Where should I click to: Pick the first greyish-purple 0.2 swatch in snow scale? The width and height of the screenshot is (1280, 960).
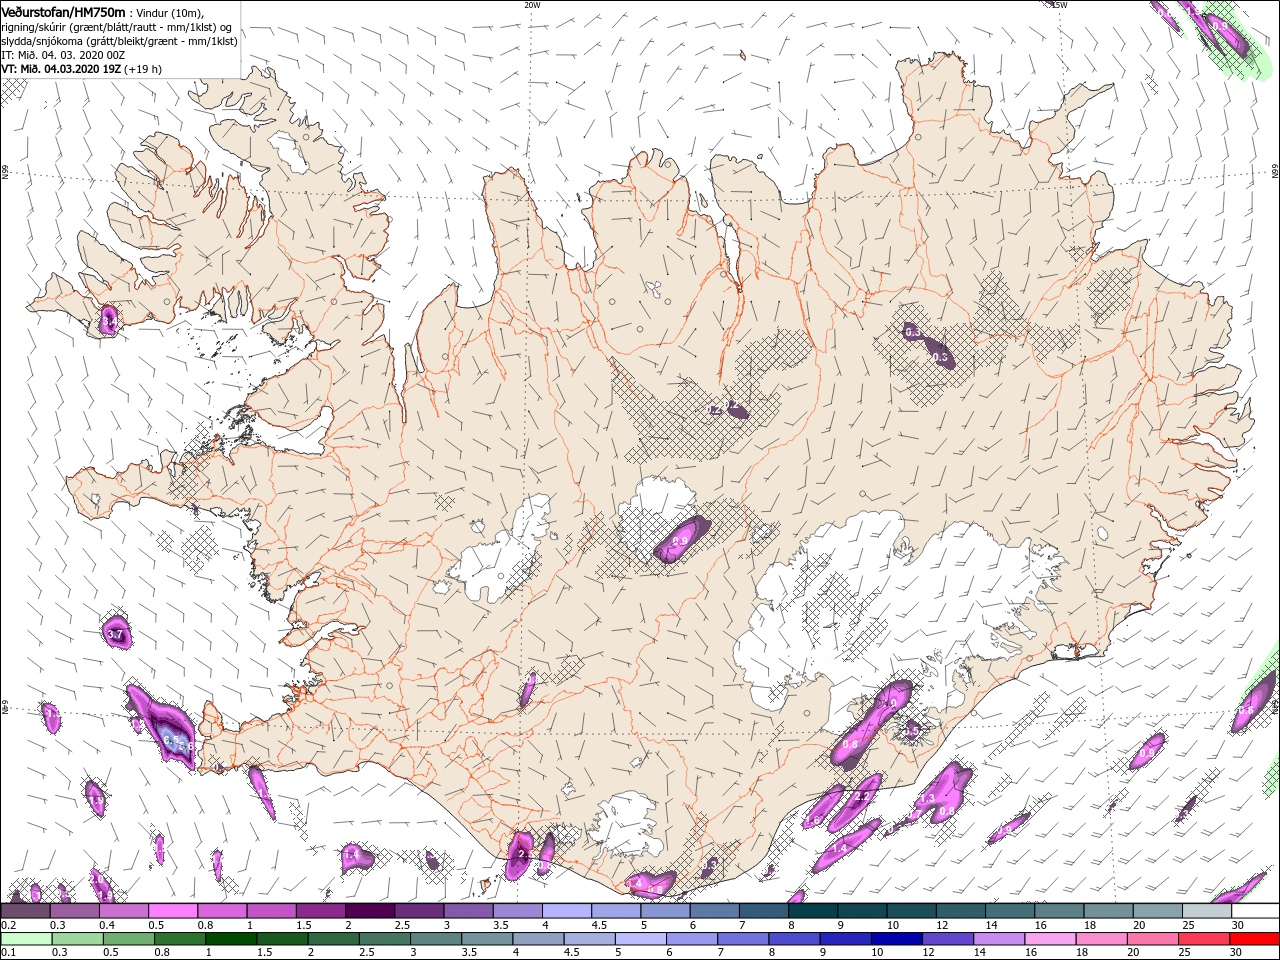(x=25, y=912)
